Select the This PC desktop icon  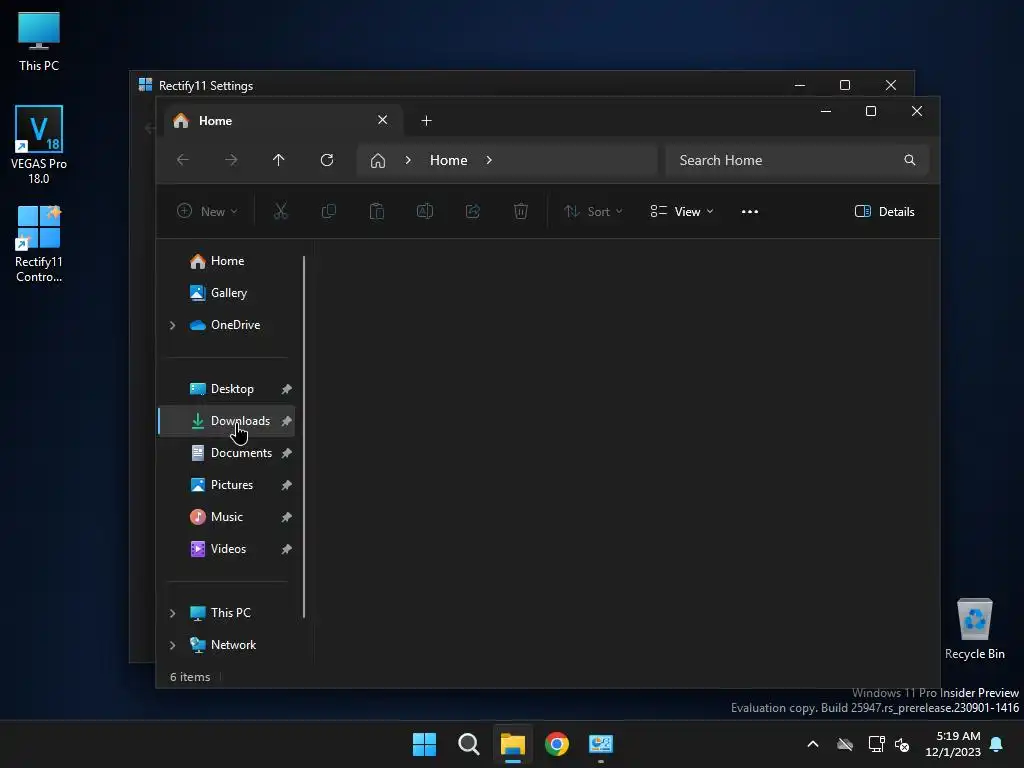tap(39, 40)
